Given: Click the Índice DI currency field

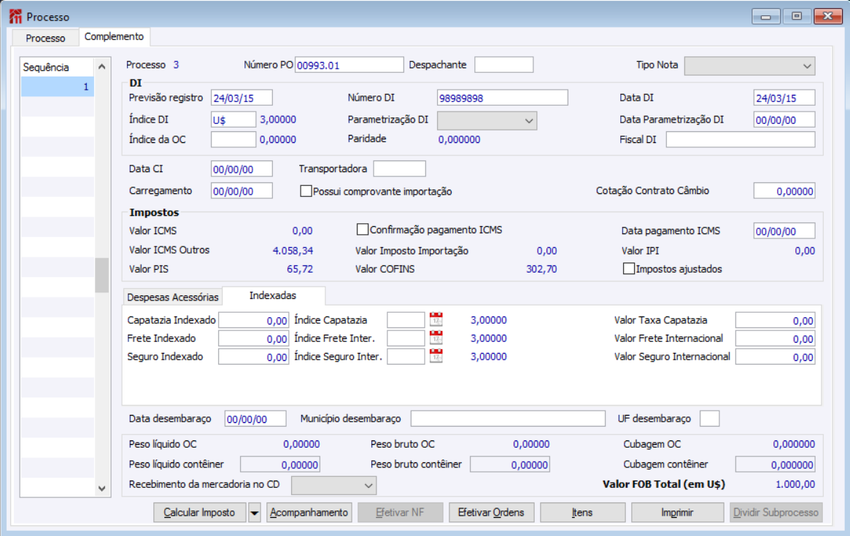Looking at the screenshot, I should point(233,120).
